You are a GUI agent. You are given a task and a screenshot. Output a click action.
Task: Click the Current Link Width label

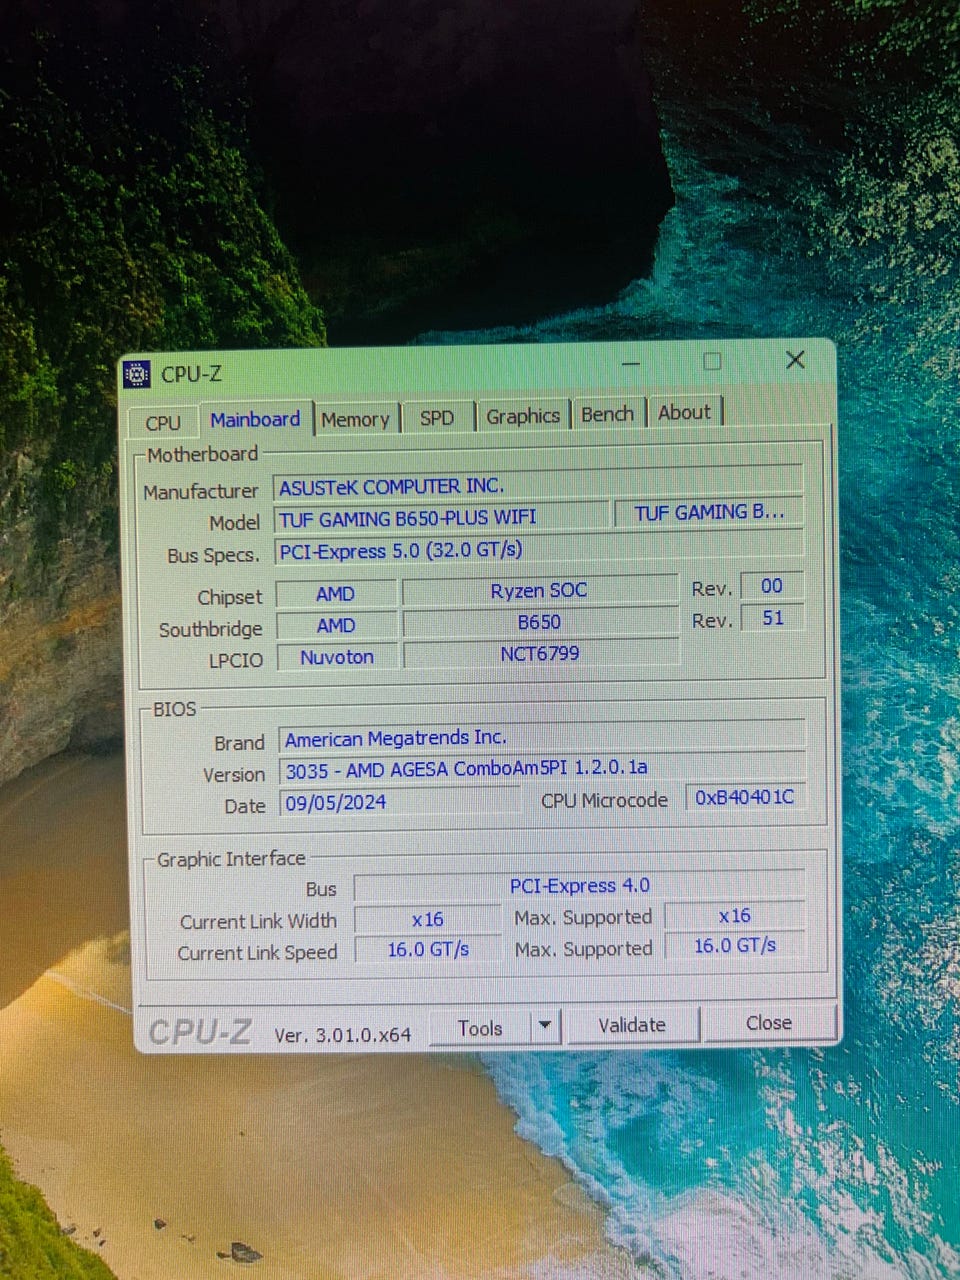(x=258, y=921)
